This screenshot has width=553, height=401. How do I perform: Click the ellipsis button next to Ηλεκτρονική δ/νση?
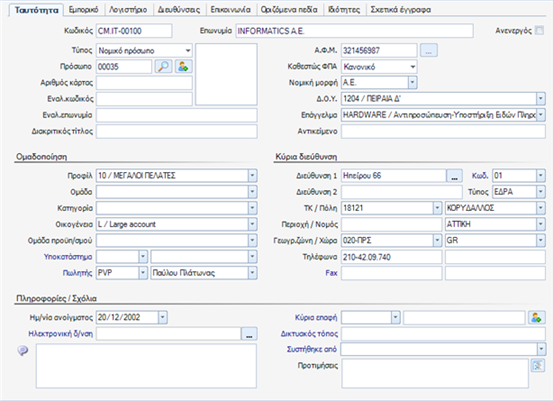pos(249,334)
